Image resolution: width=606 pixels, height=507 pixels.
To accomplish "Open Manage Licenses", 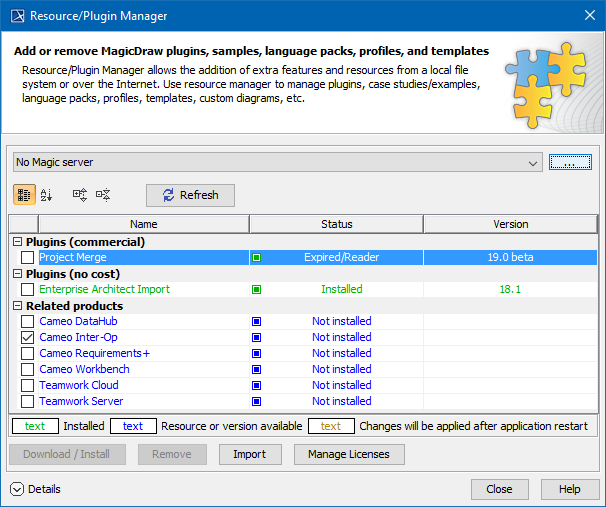I will [x=349, y=454].
